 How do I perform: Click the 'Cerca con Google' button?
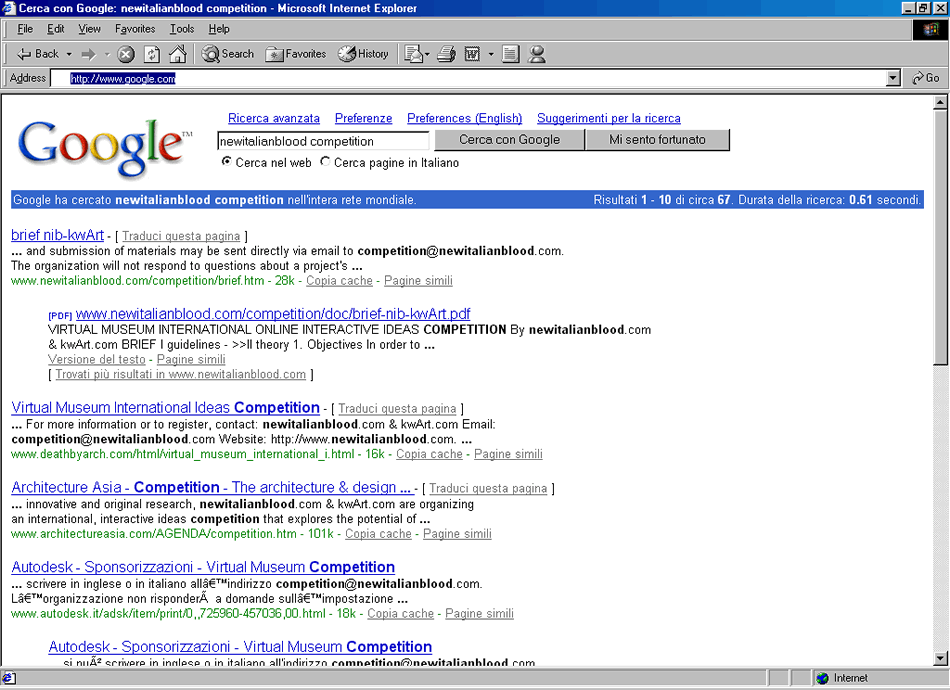pos(510,140)
